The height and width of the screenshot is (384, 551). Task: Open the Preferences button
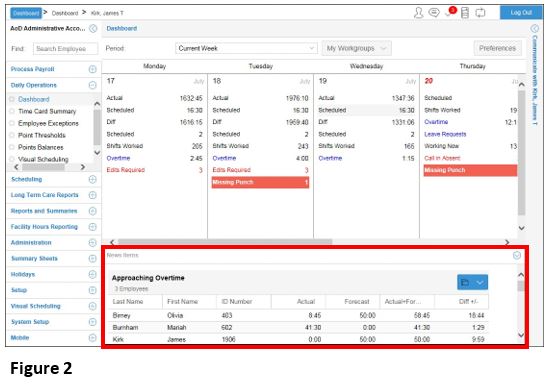(497, 48)
